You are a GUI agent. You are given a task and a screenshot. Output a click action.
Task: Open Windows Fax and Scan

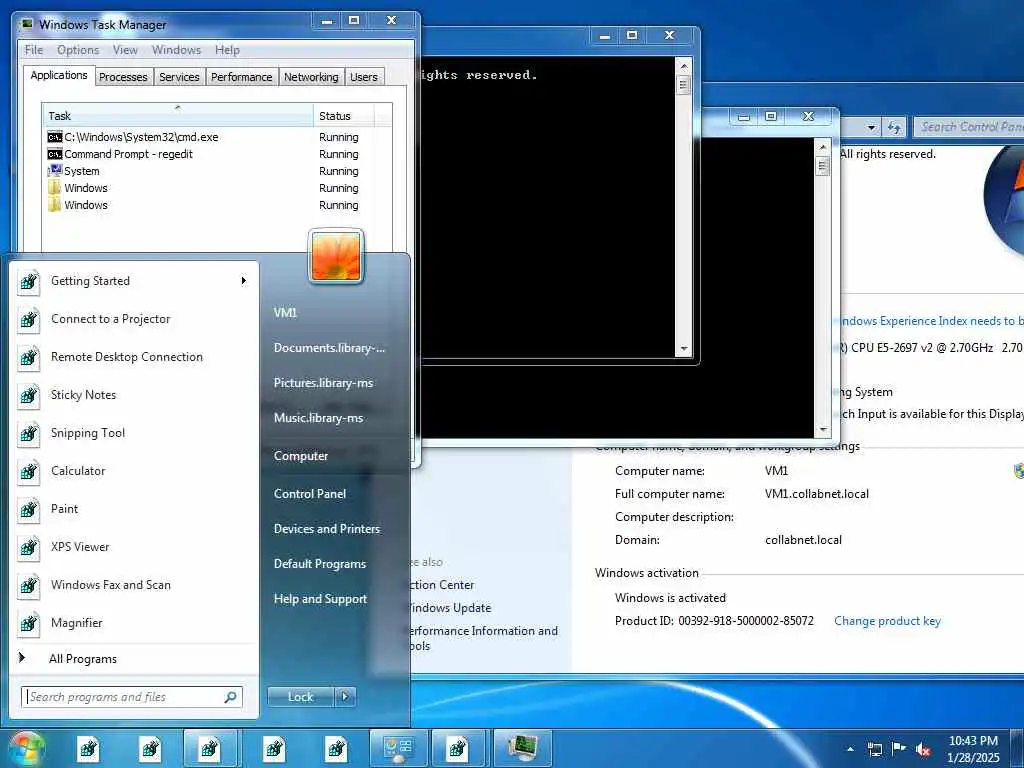click(x=134, y=584)
